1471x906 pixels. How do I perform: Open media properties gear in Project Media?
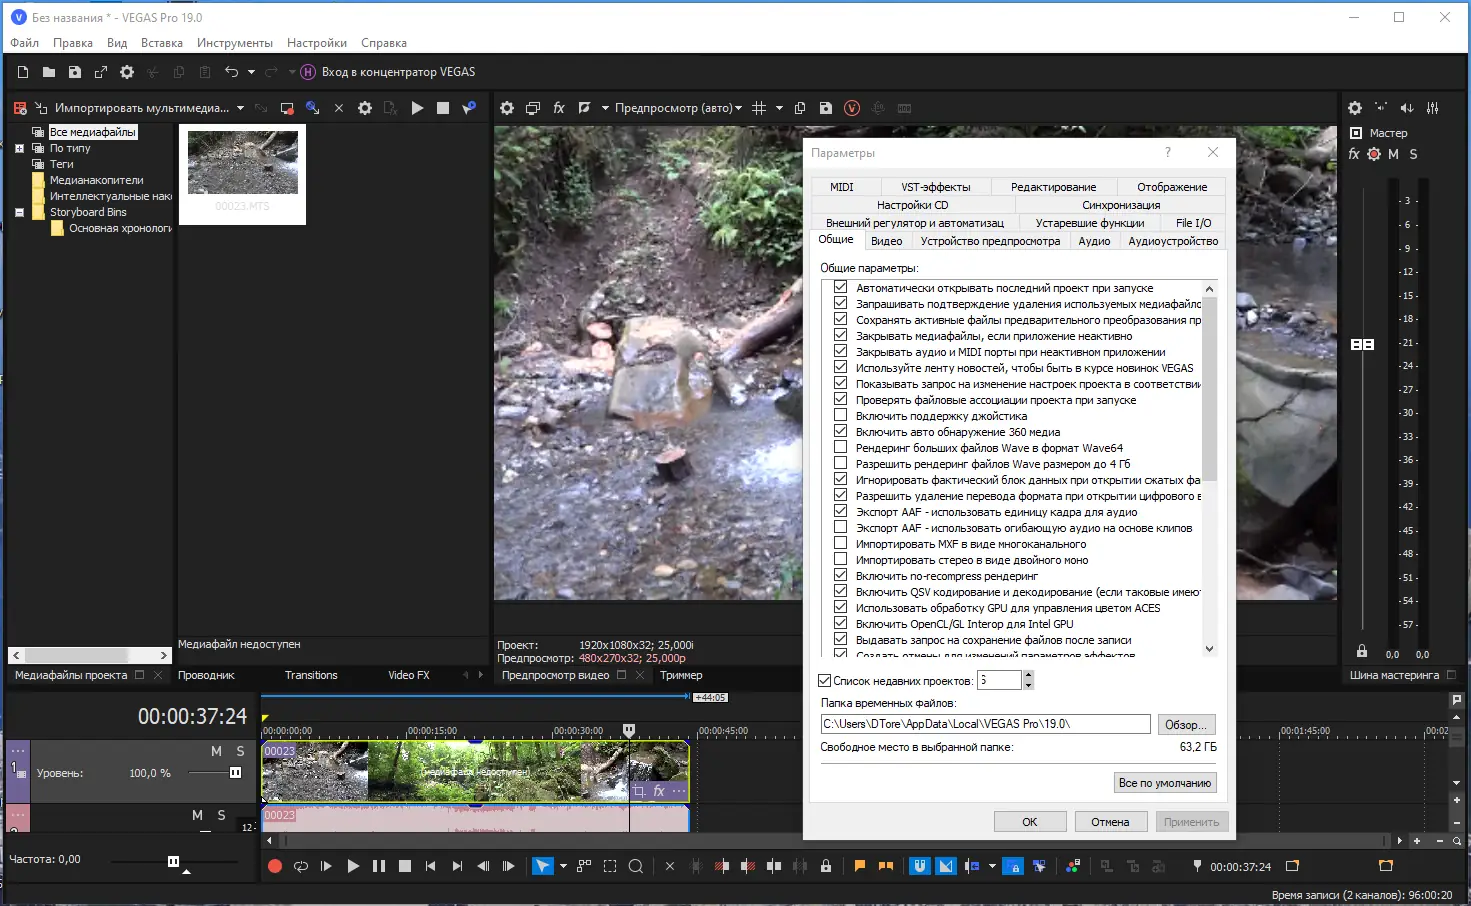[x=365, y=108]
